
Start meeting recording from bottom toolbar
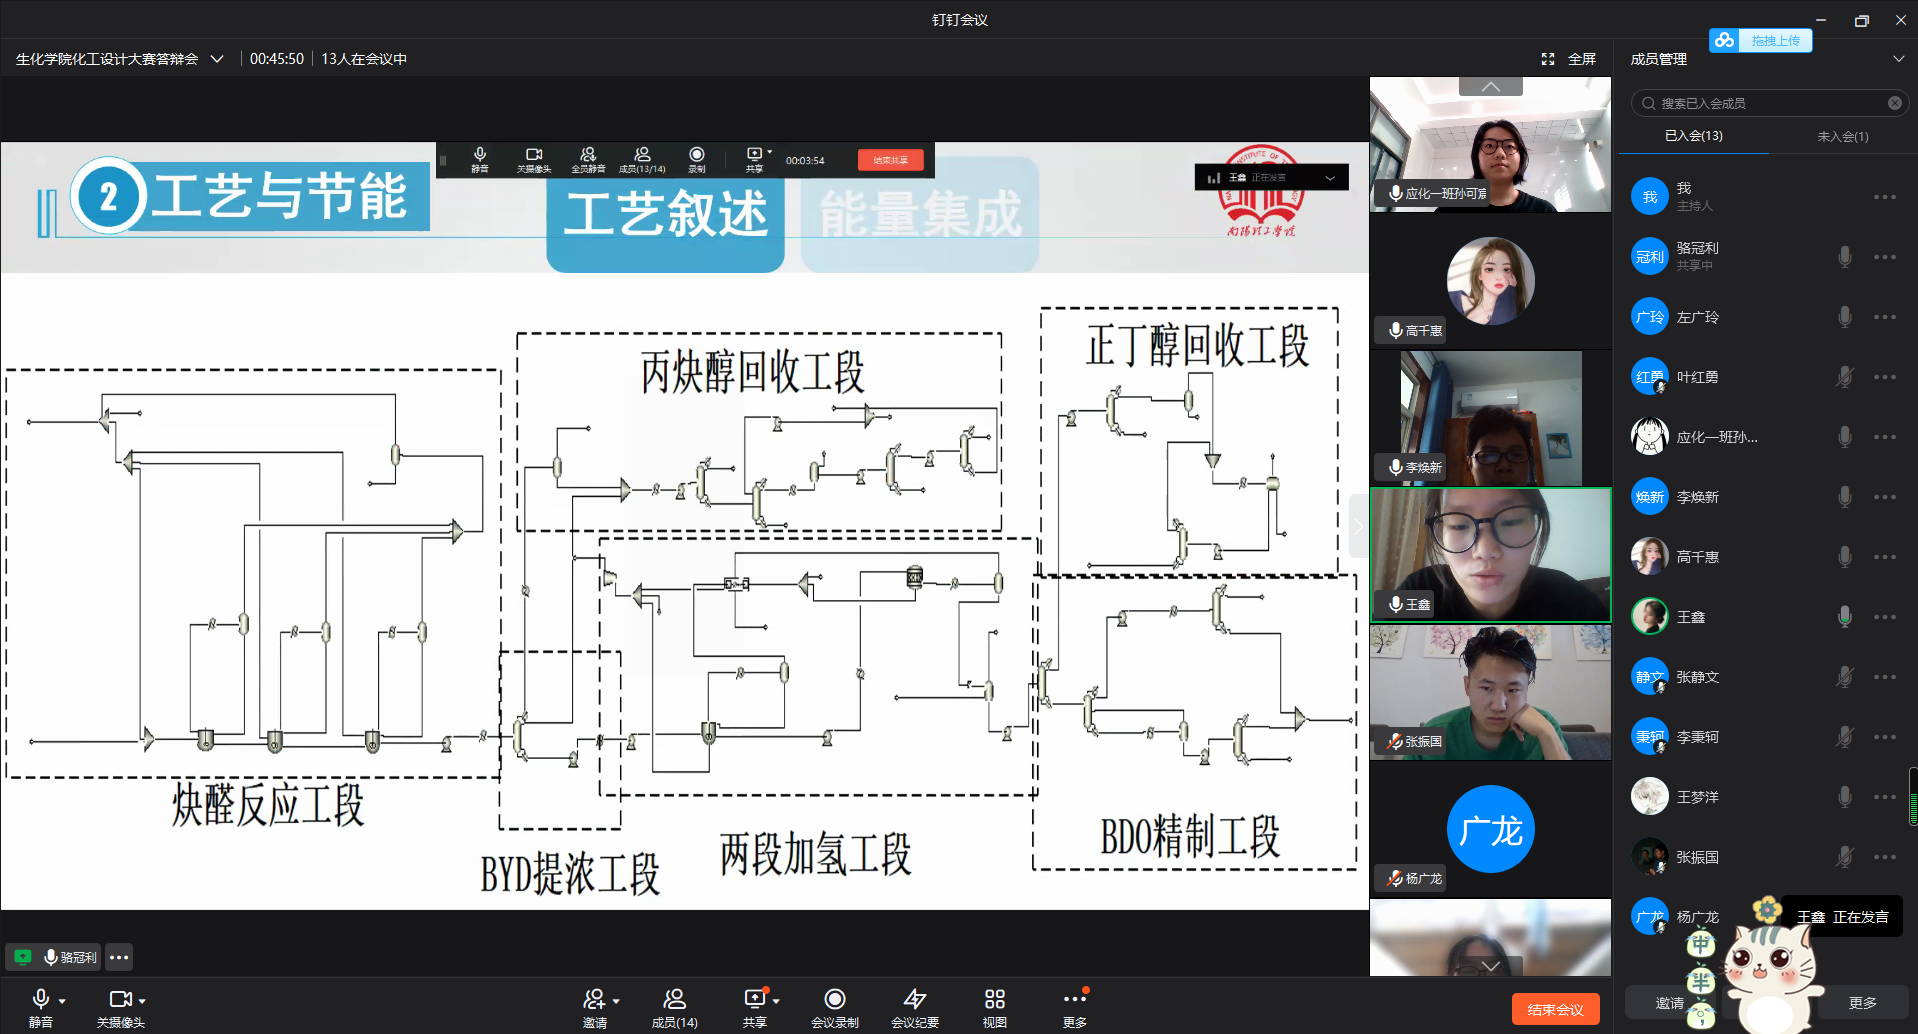(835, 1000)
